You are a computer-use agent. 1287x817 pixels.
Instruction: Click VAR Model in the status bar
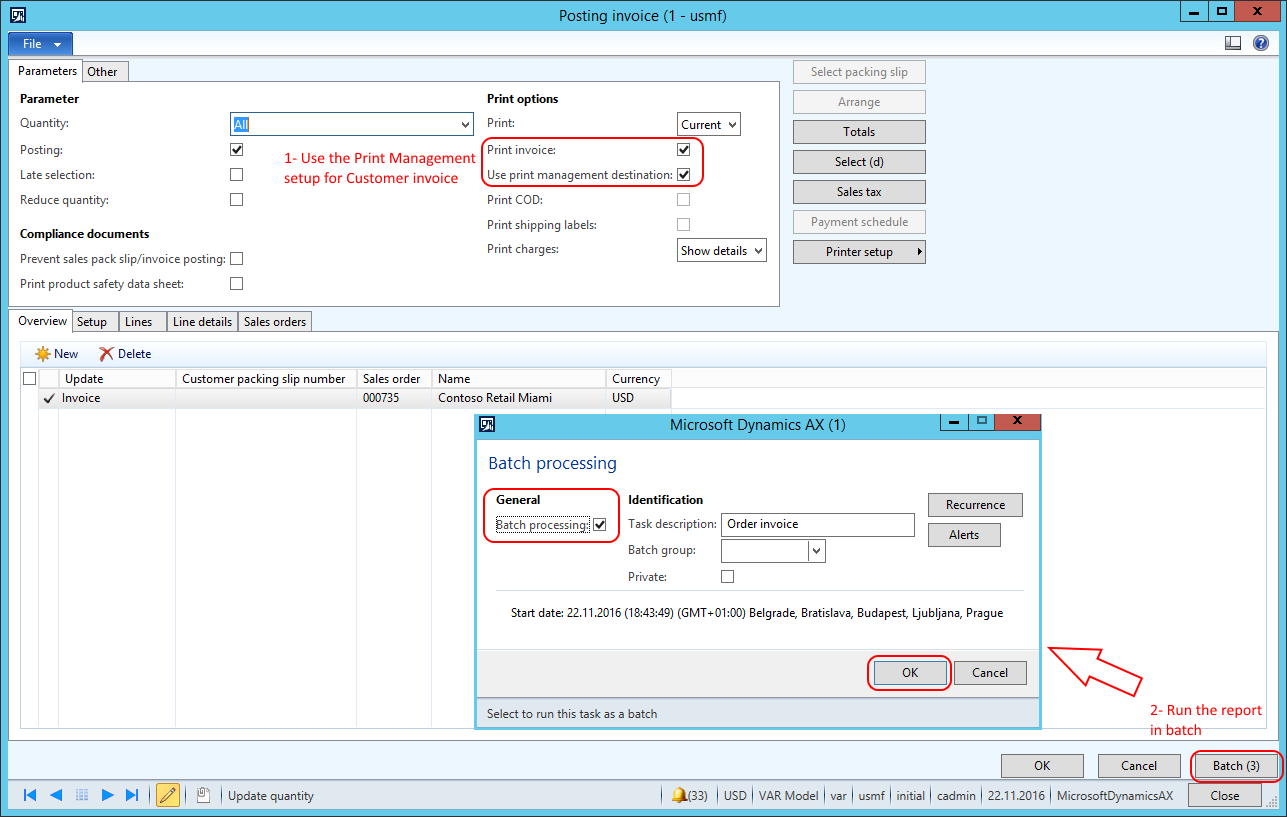[787, 796]
